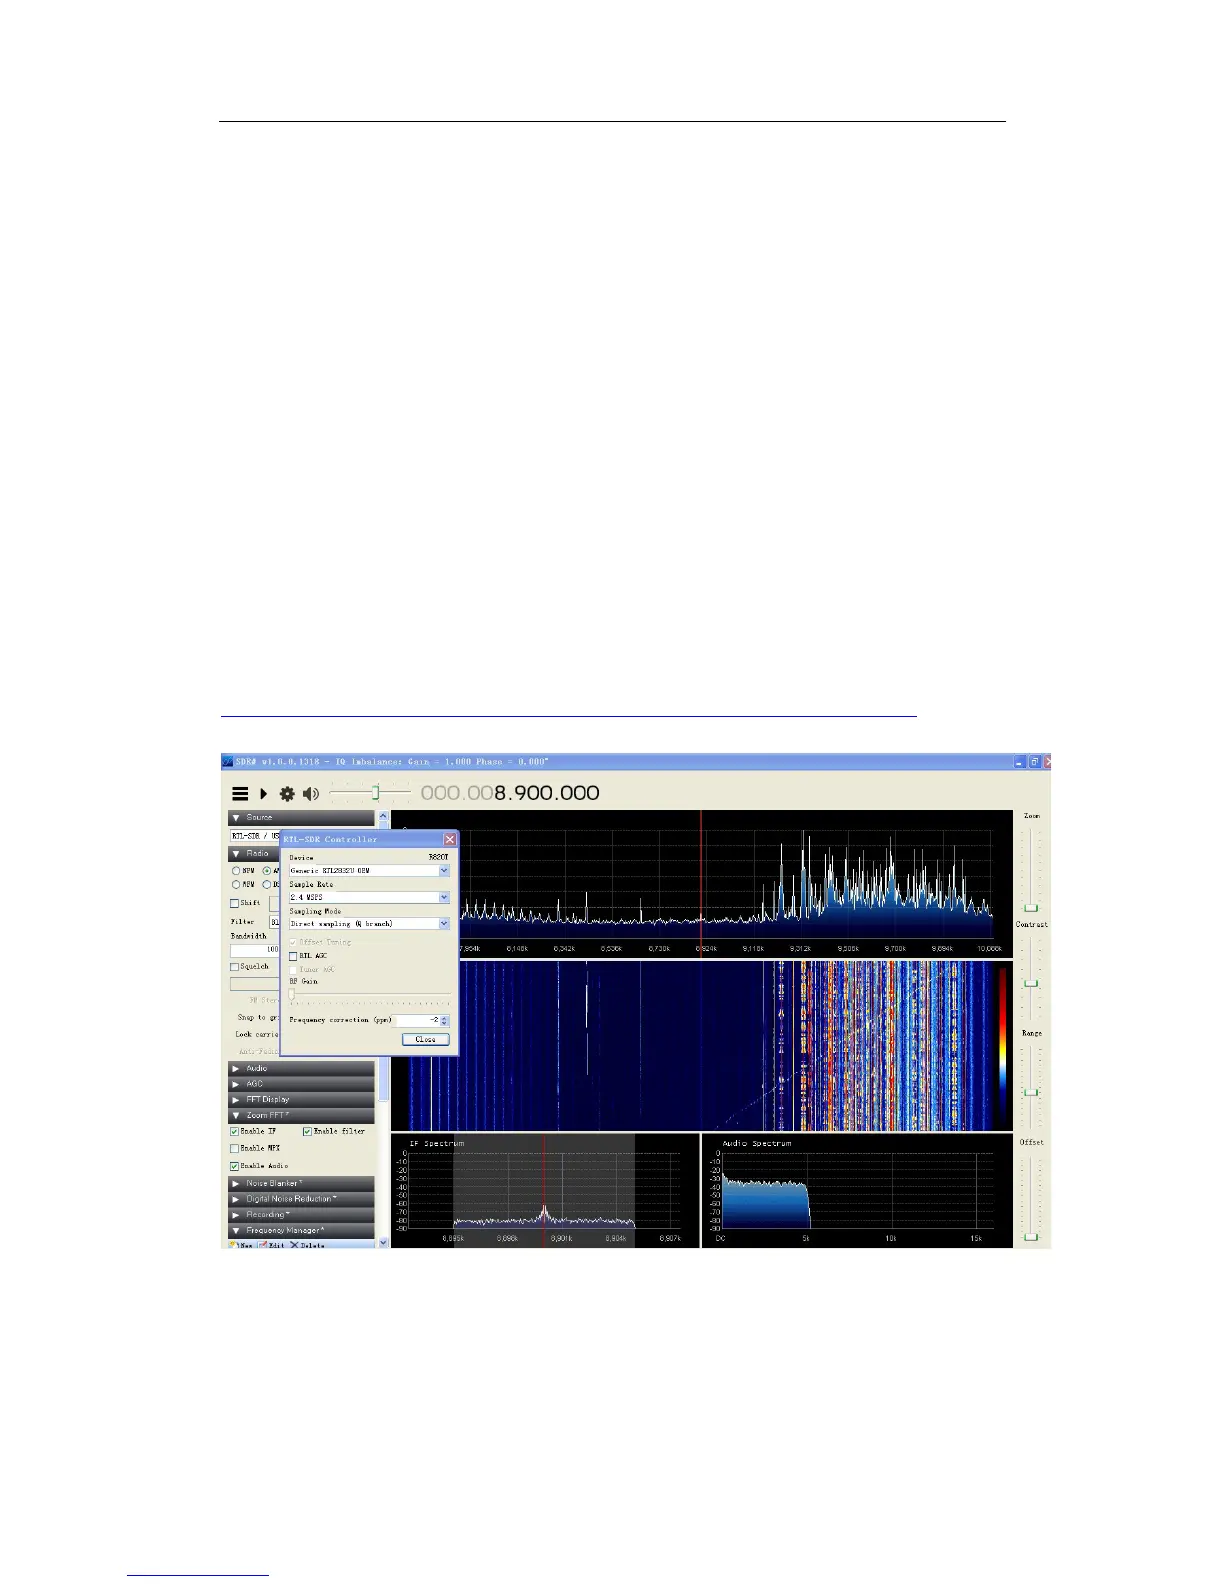The image size is (1224, 1584).
Task: Click the Bandwidth input field
Action: pyautogui.click(x=255, y=950)
